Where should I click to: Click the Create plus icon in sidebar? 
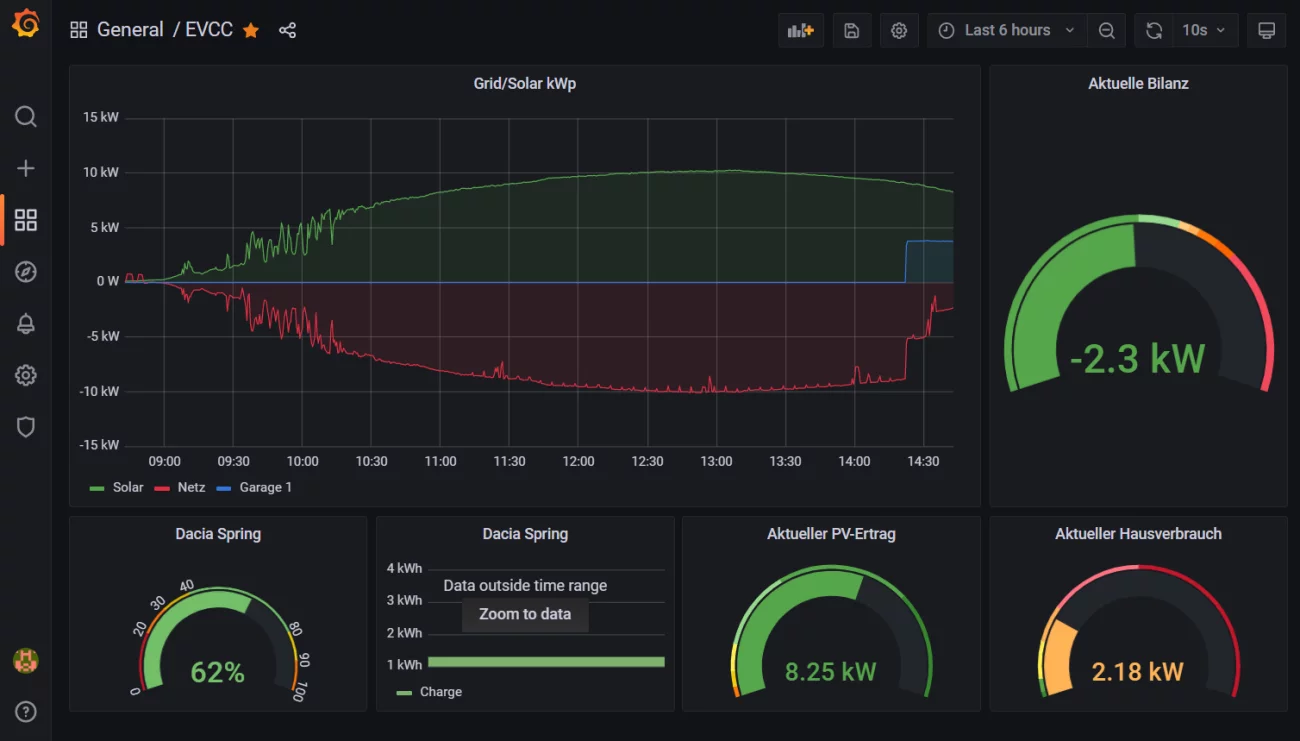coord(26,168)
